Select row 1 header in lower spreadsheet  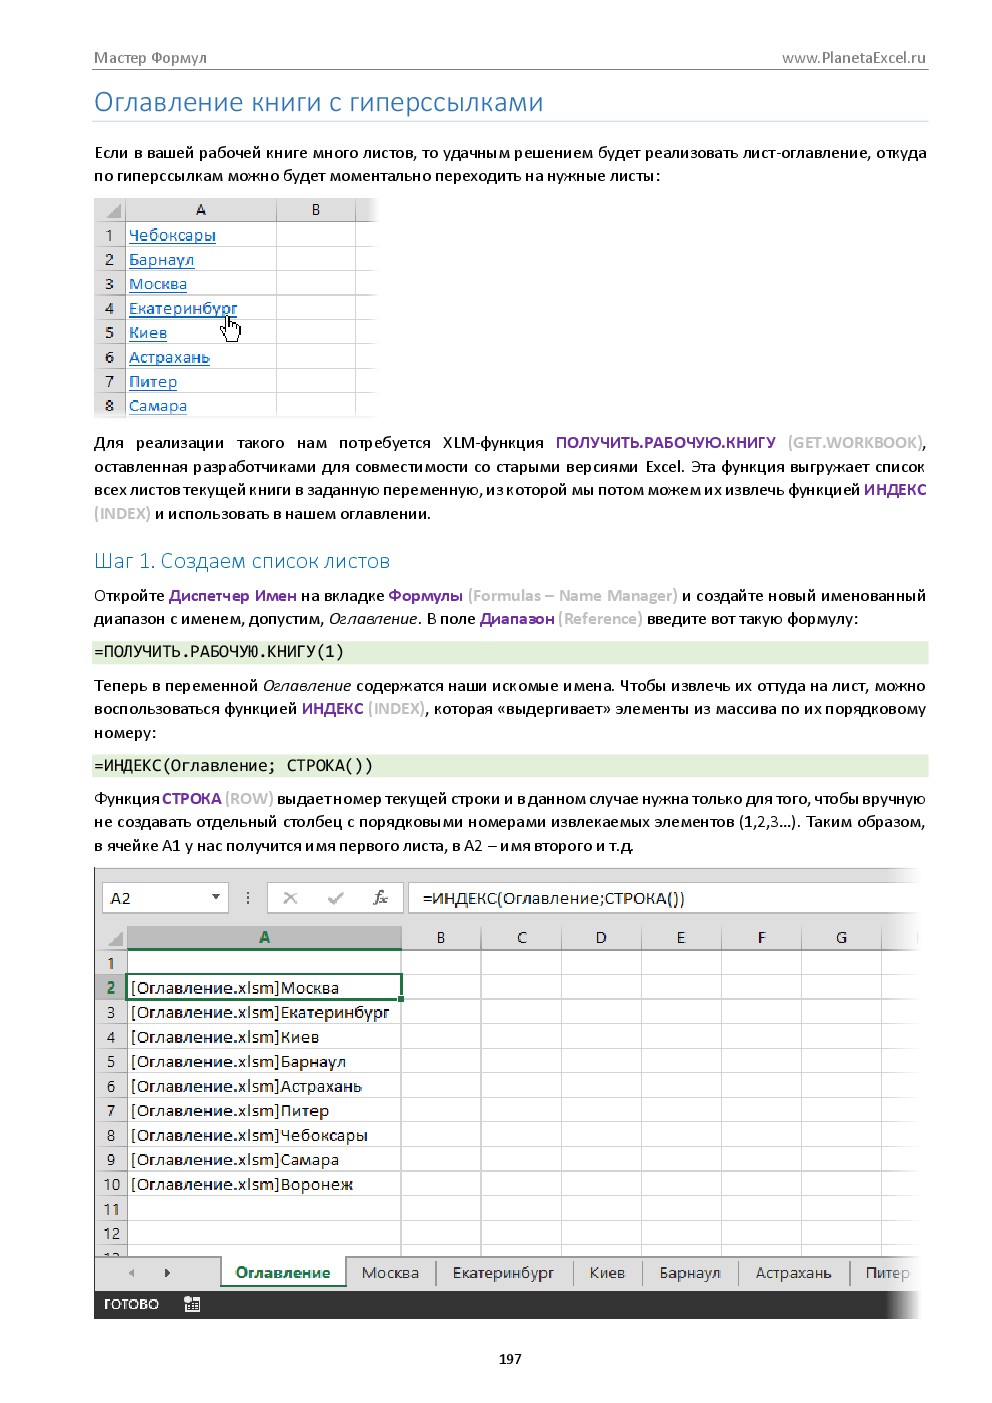point(111,963)
